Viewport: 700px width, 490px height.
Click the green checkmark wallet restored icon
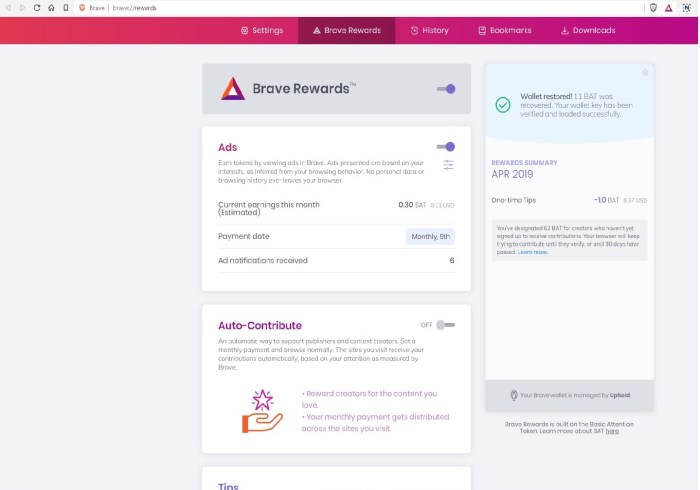[x=503, y=105]
